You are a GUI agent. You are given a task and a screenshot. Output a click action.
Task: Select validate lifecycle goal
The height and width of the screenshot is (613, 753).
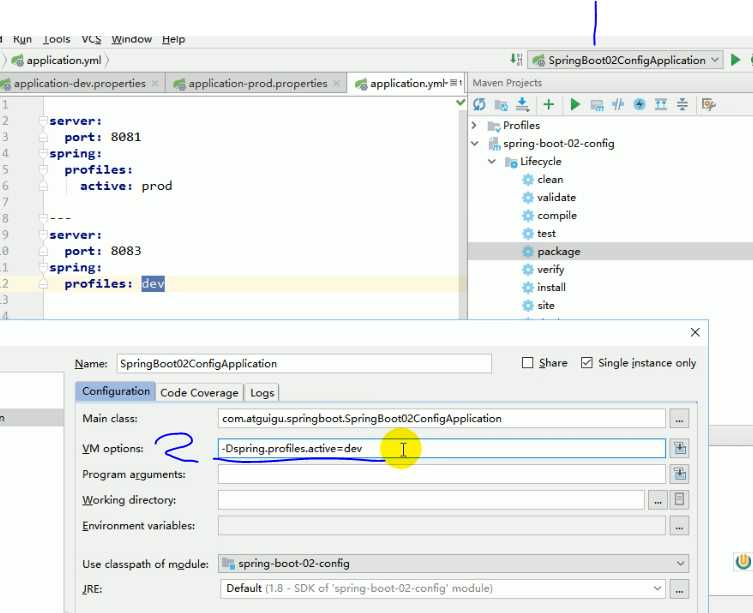(x=556, y=197)
